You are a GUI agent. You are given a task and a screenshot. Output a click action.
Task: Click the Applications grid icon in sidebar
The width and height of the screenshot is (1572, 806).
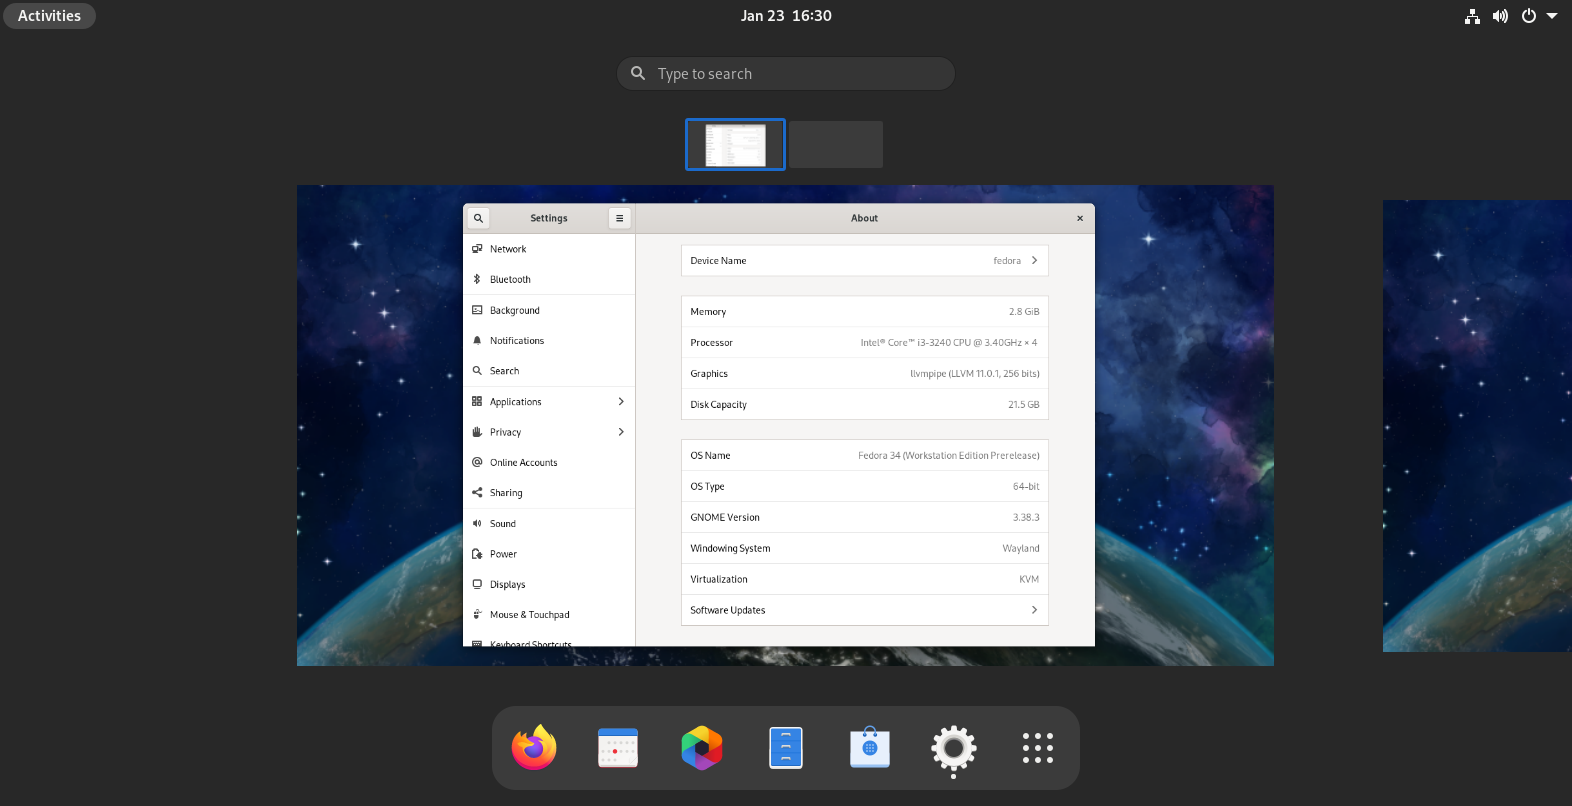coord(477,401)
